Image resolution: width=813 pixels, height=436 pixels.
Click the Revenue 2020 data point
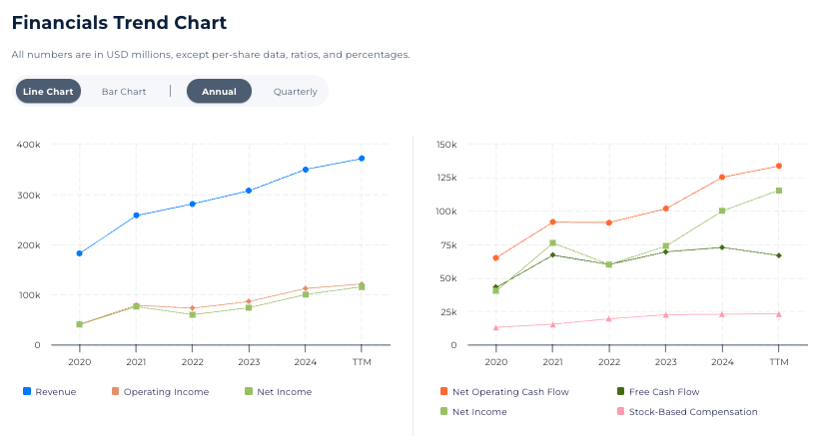[x=79, y=254]
